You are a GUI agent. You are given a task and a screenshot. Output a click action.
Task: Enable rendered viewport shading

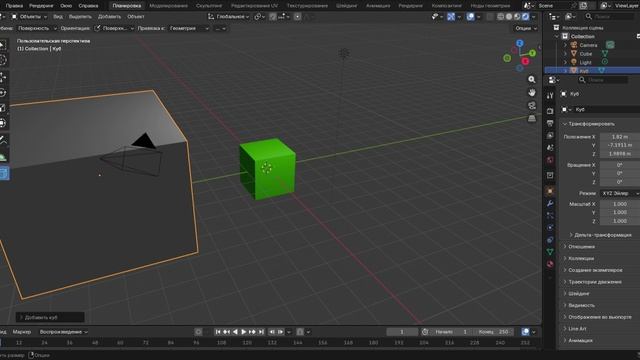click(526, 17)
